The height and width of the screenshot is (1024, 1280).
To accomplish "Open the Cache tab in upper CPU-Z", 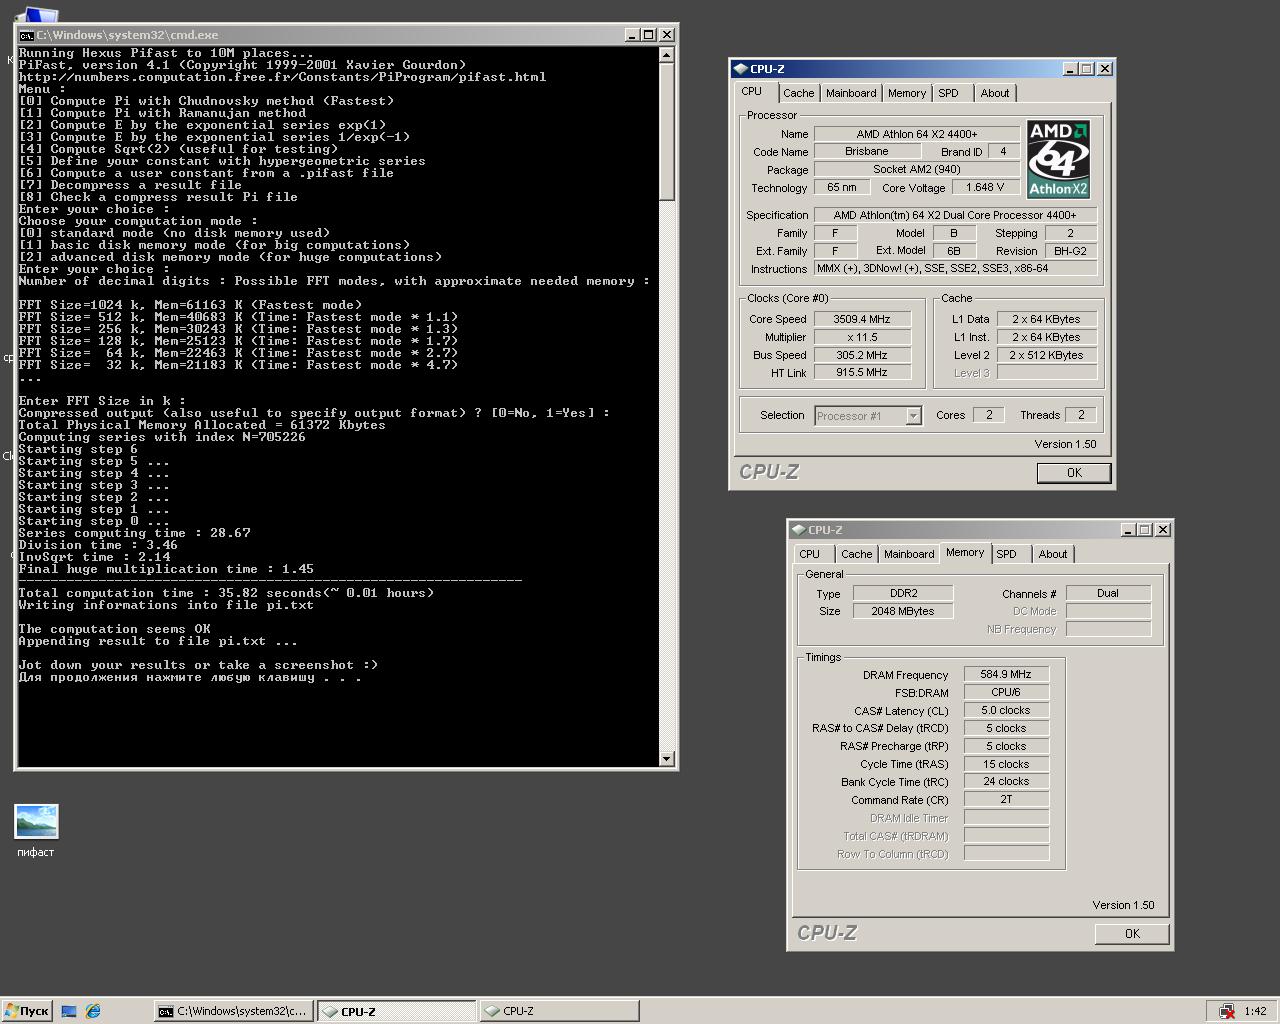I will pyautogui.click(x=798, y=93).
